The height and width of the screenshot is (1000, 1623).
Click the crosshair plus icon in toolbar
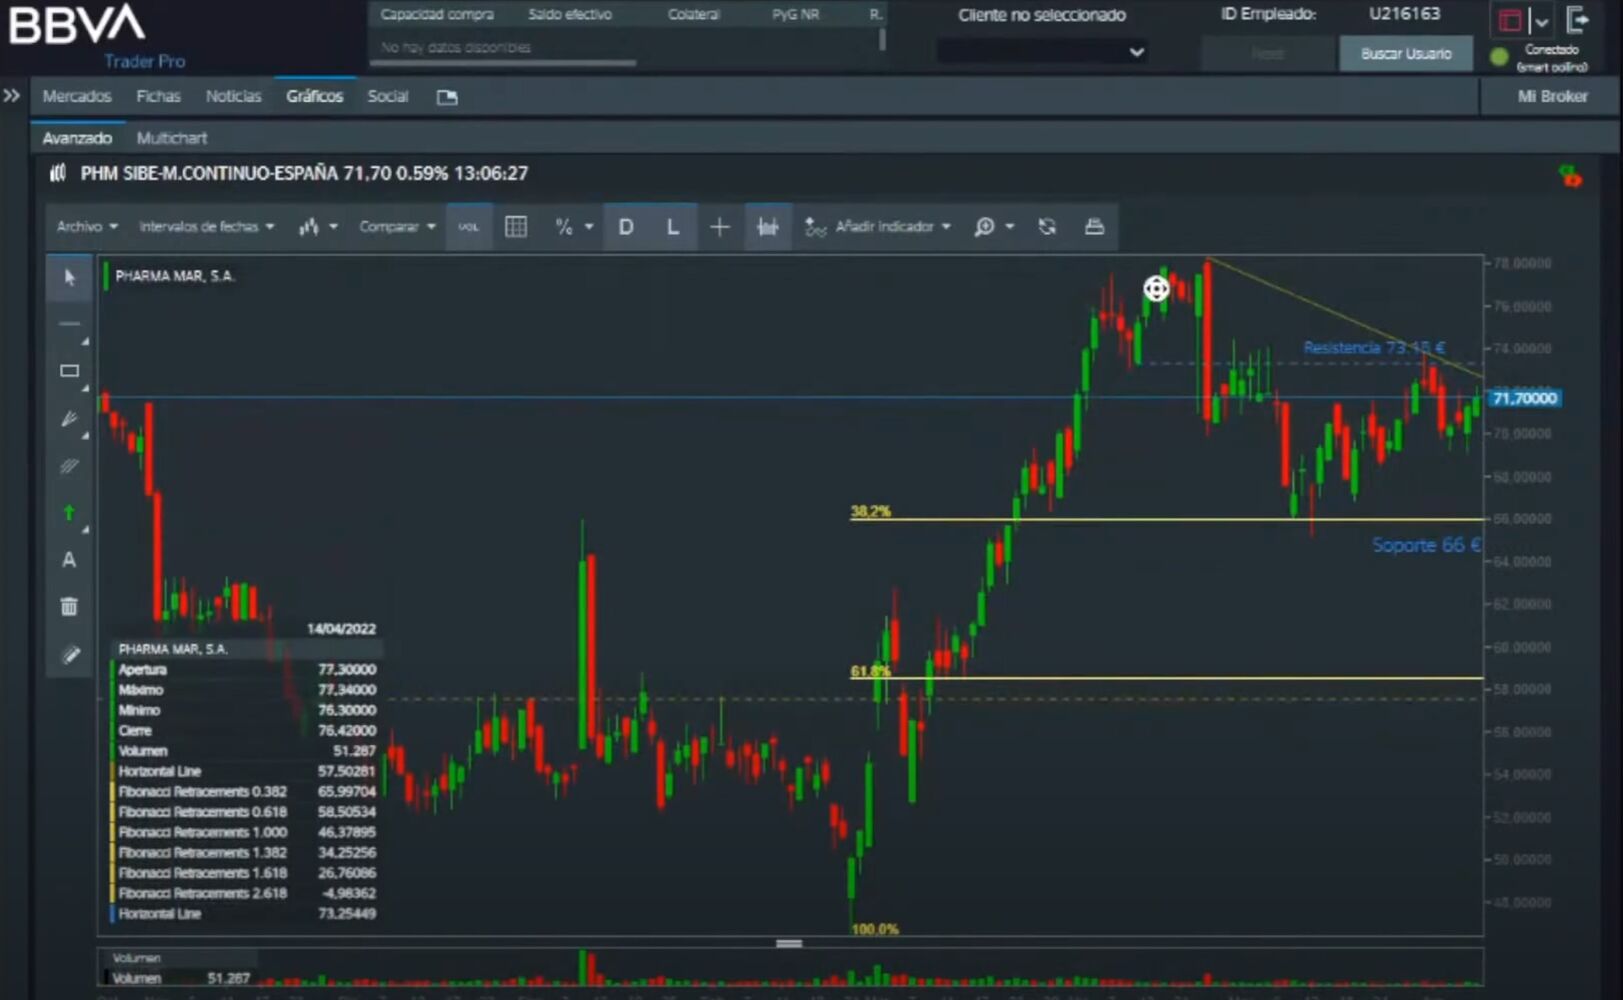(719, 227)
